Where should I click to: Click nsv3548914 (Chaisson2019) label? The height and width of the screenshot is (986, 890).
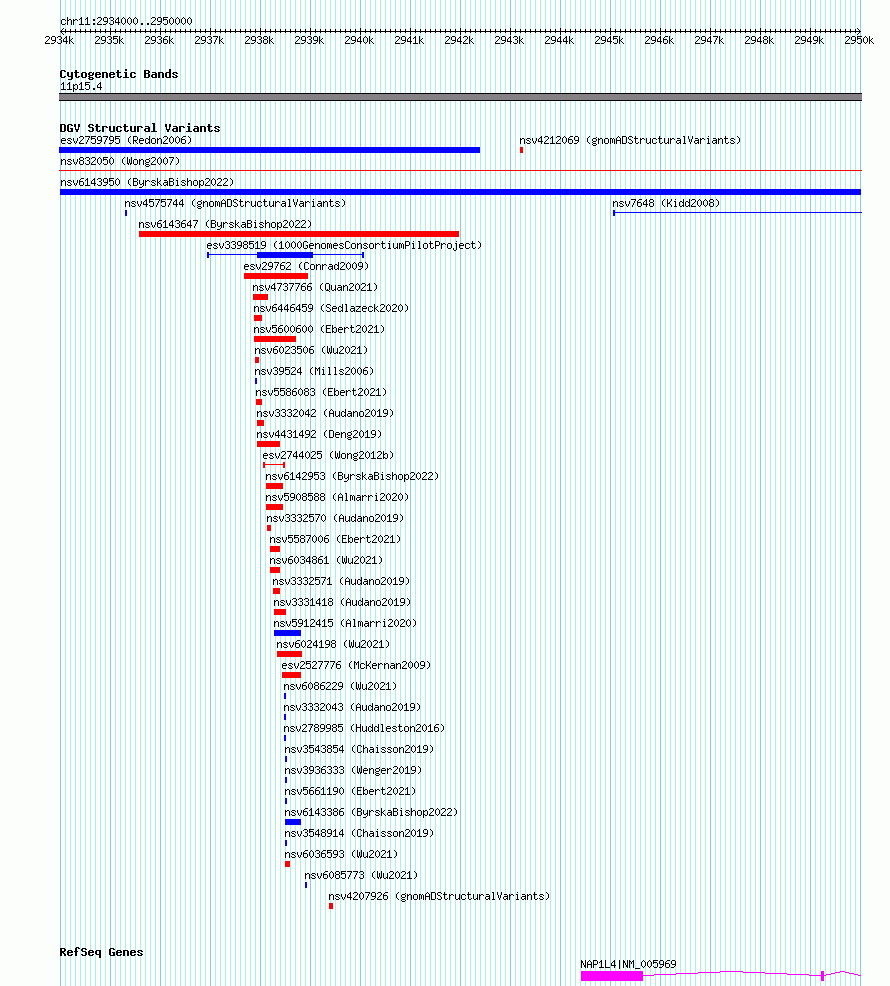[359, 833]
